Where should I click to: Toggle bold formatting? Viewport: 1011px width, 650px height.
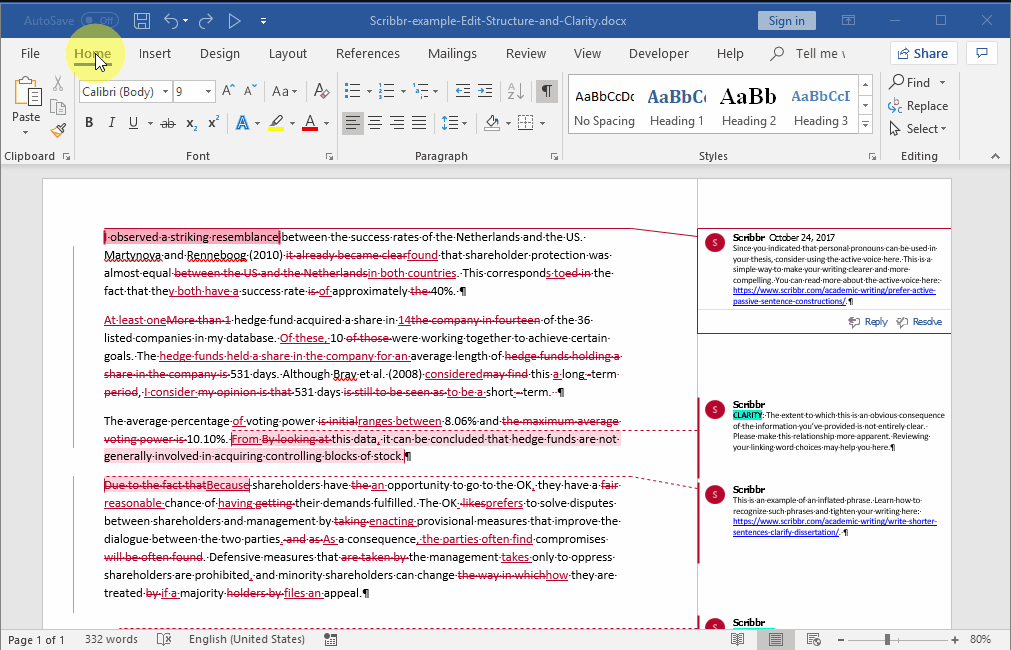(x=89, y=123)
